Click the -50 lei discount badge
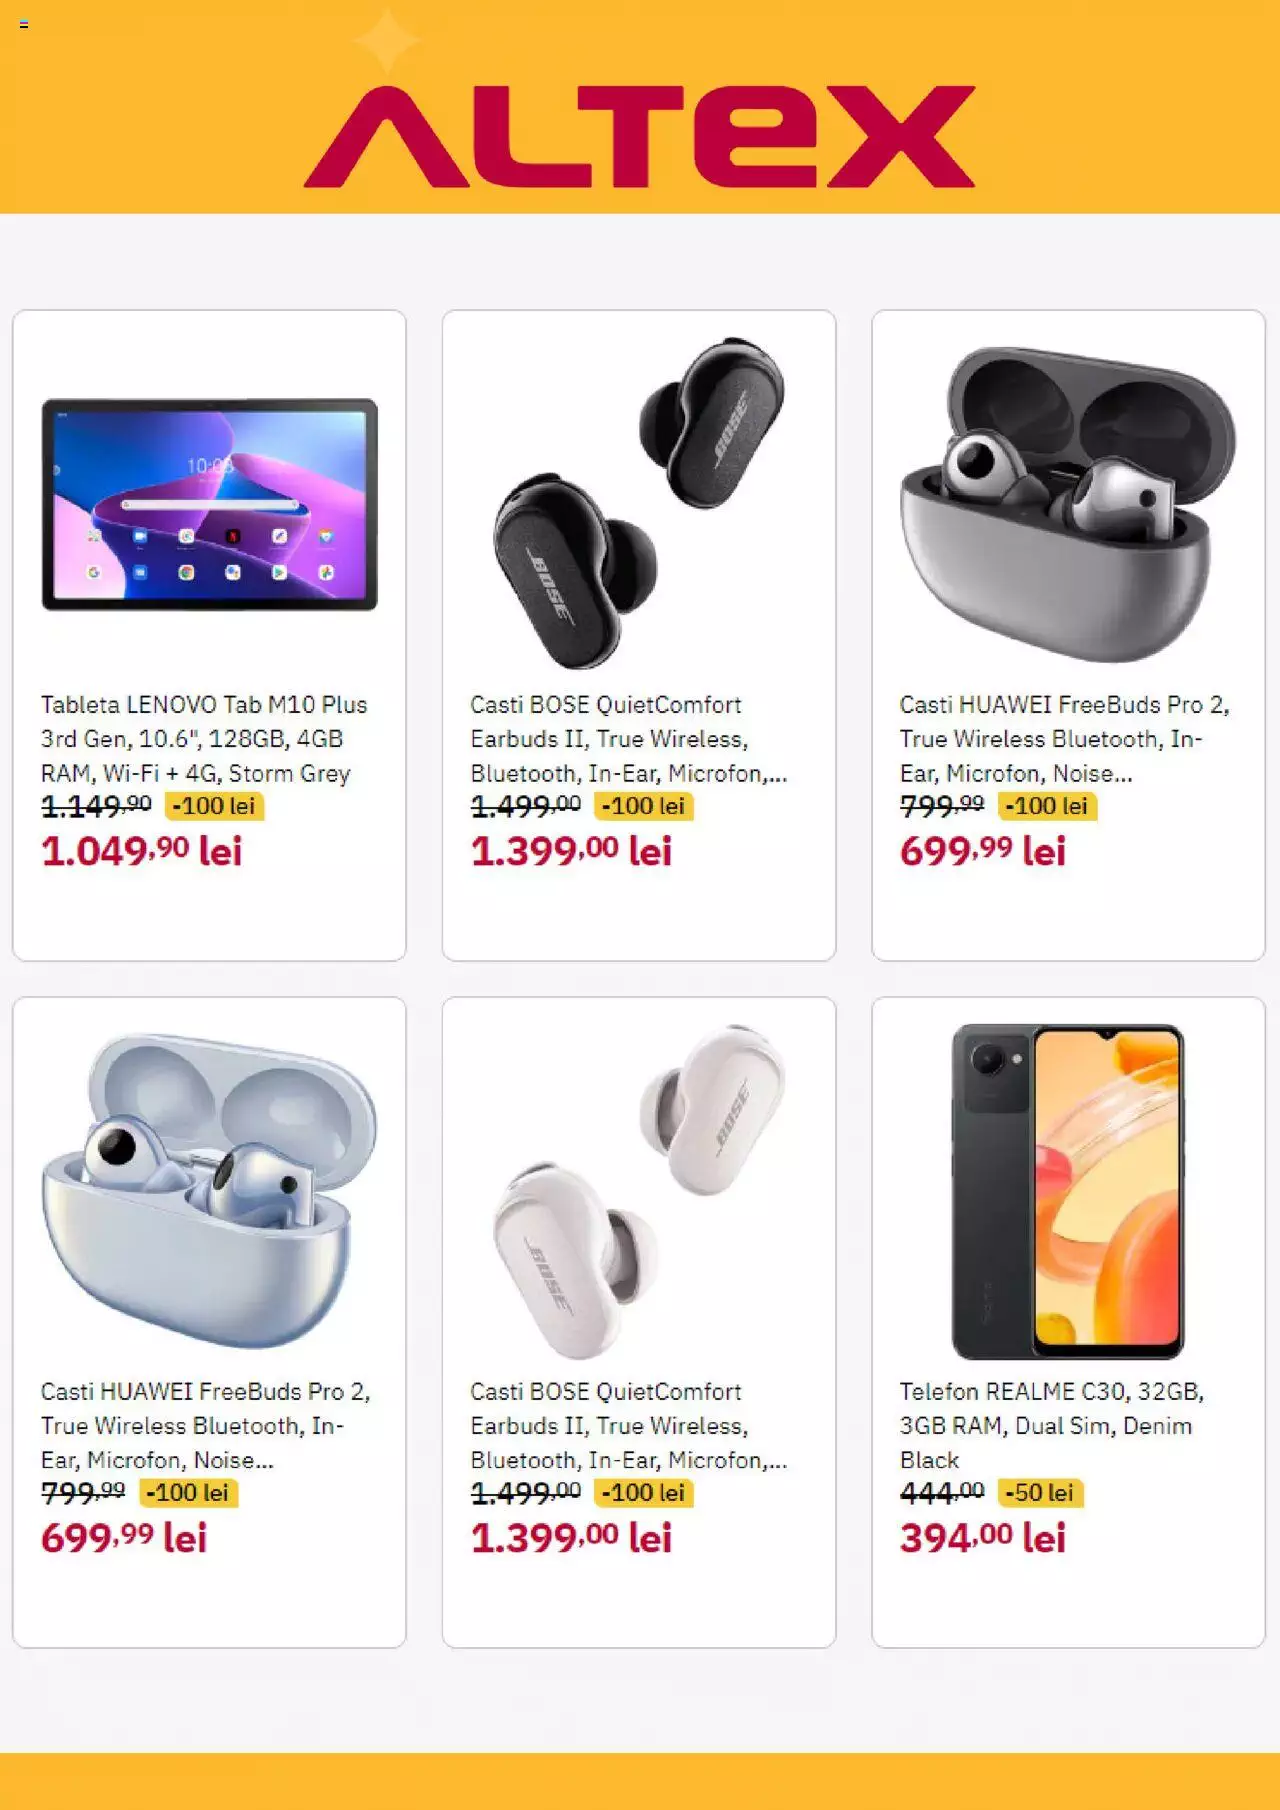1280x1810 pixels. 1040,1493
